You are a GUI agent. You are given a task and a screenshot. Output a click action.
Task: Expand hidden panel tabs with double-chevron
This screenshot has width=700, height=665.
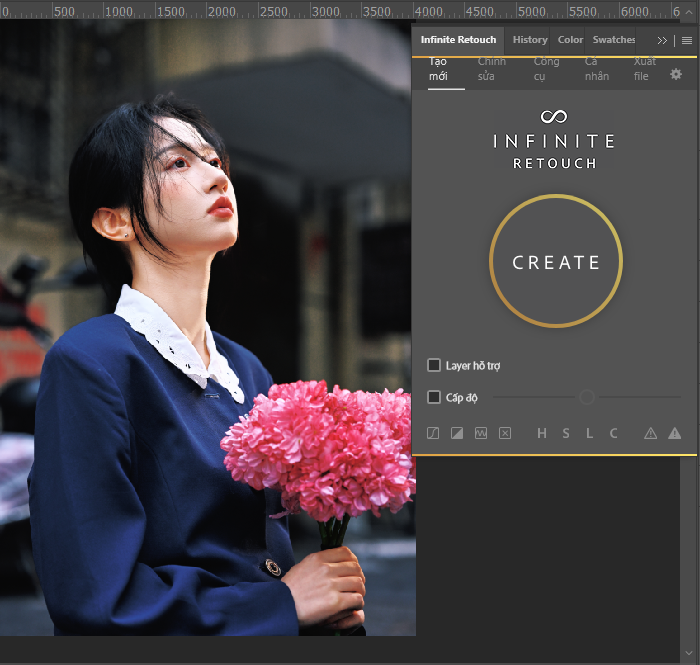click(662, 40)
